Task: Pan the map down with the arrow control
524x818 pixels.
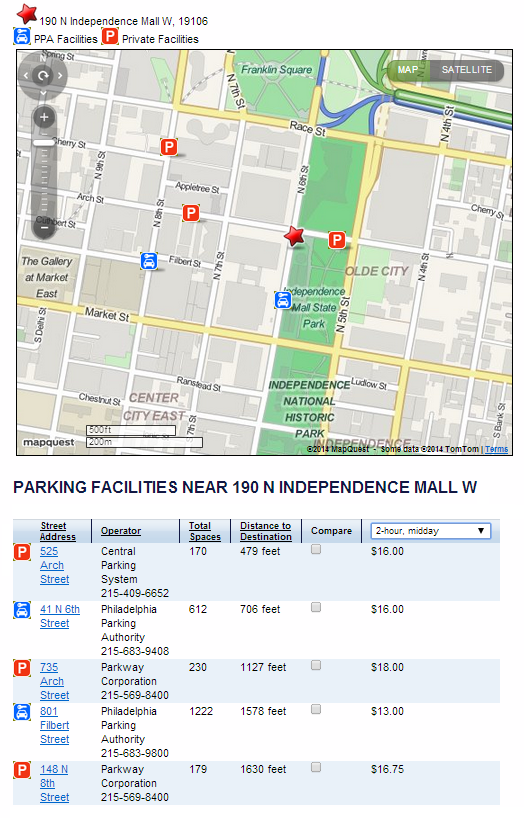Action: [x=43, y=93]
